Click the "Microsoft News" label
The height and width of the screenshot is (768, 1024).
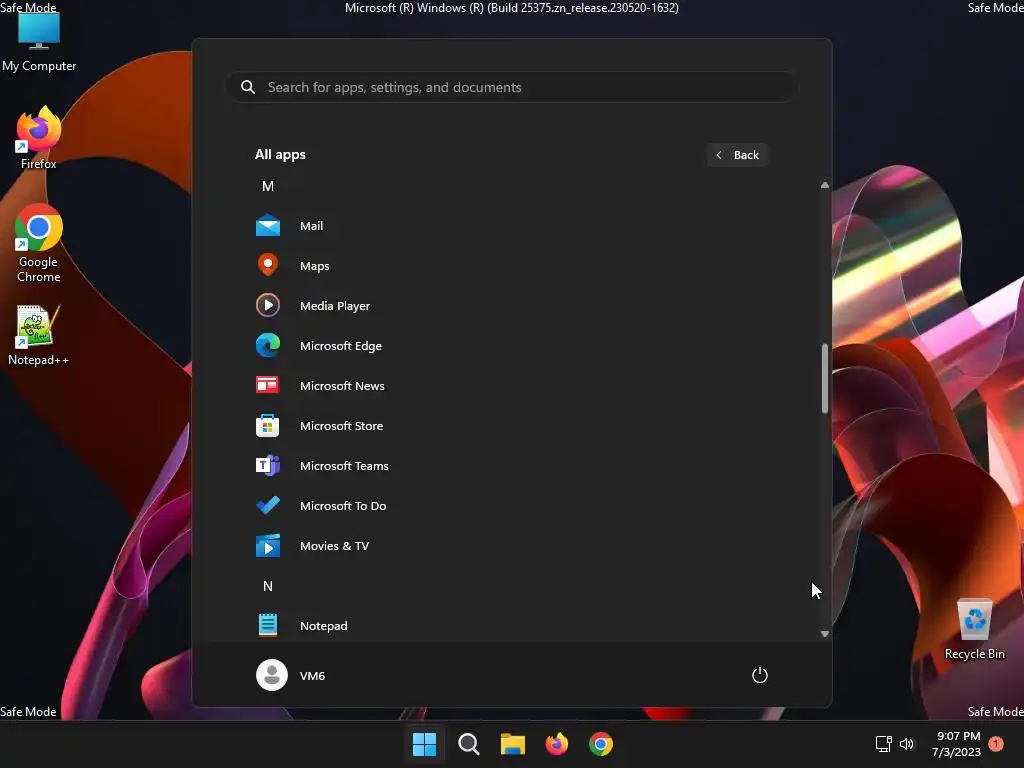(342, 386)
